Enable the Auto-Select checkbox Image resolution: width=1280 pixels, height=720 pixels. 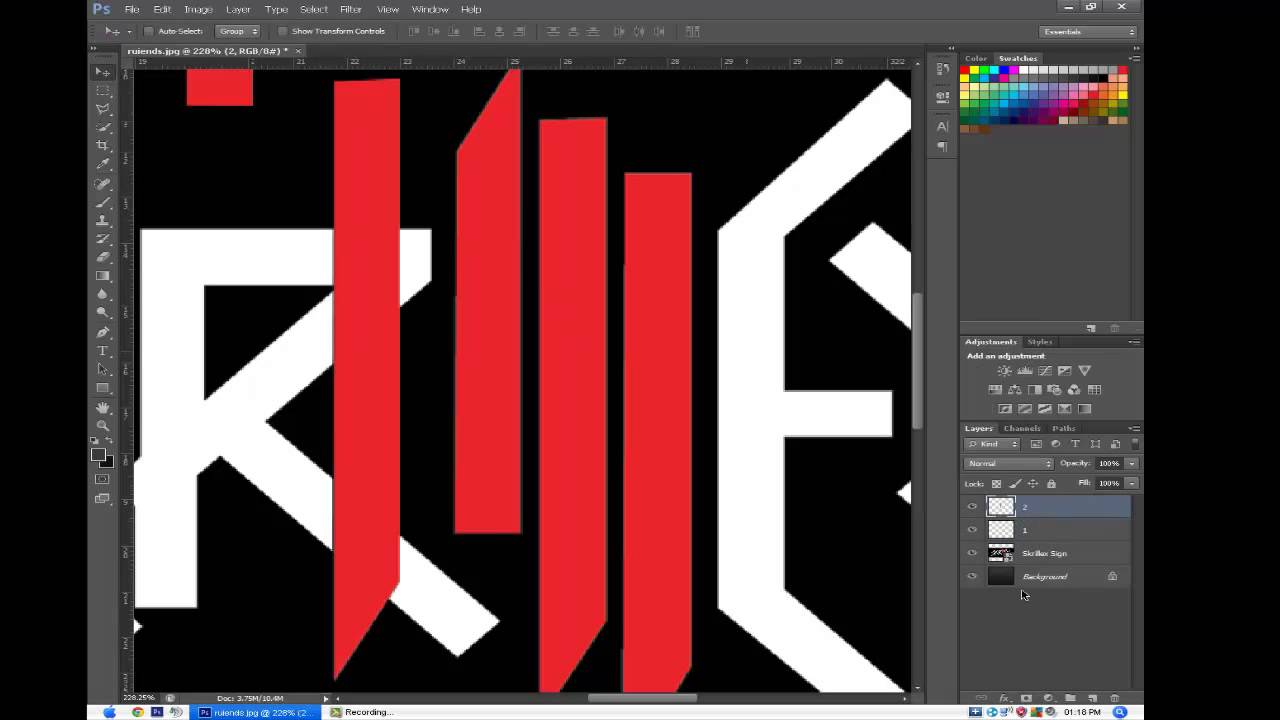[x=149, y=31]
